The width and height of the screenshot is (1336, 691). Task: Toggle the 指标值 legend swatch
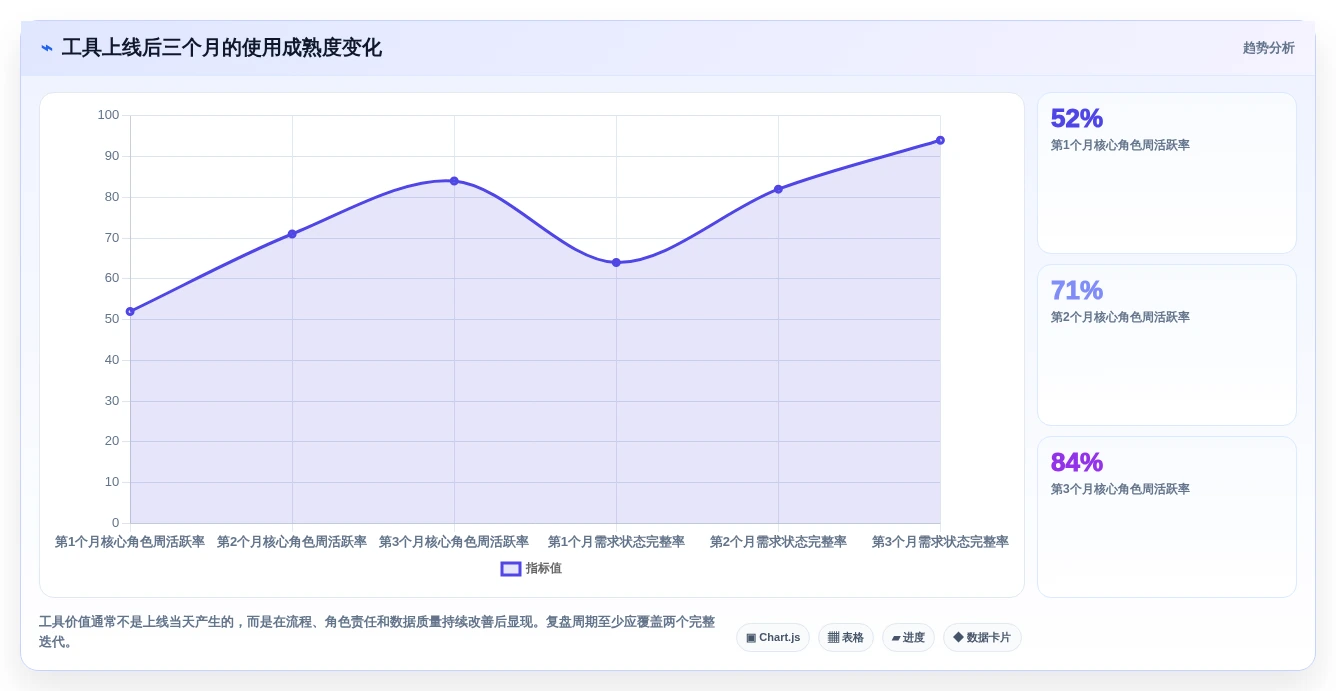click(511, 568)
